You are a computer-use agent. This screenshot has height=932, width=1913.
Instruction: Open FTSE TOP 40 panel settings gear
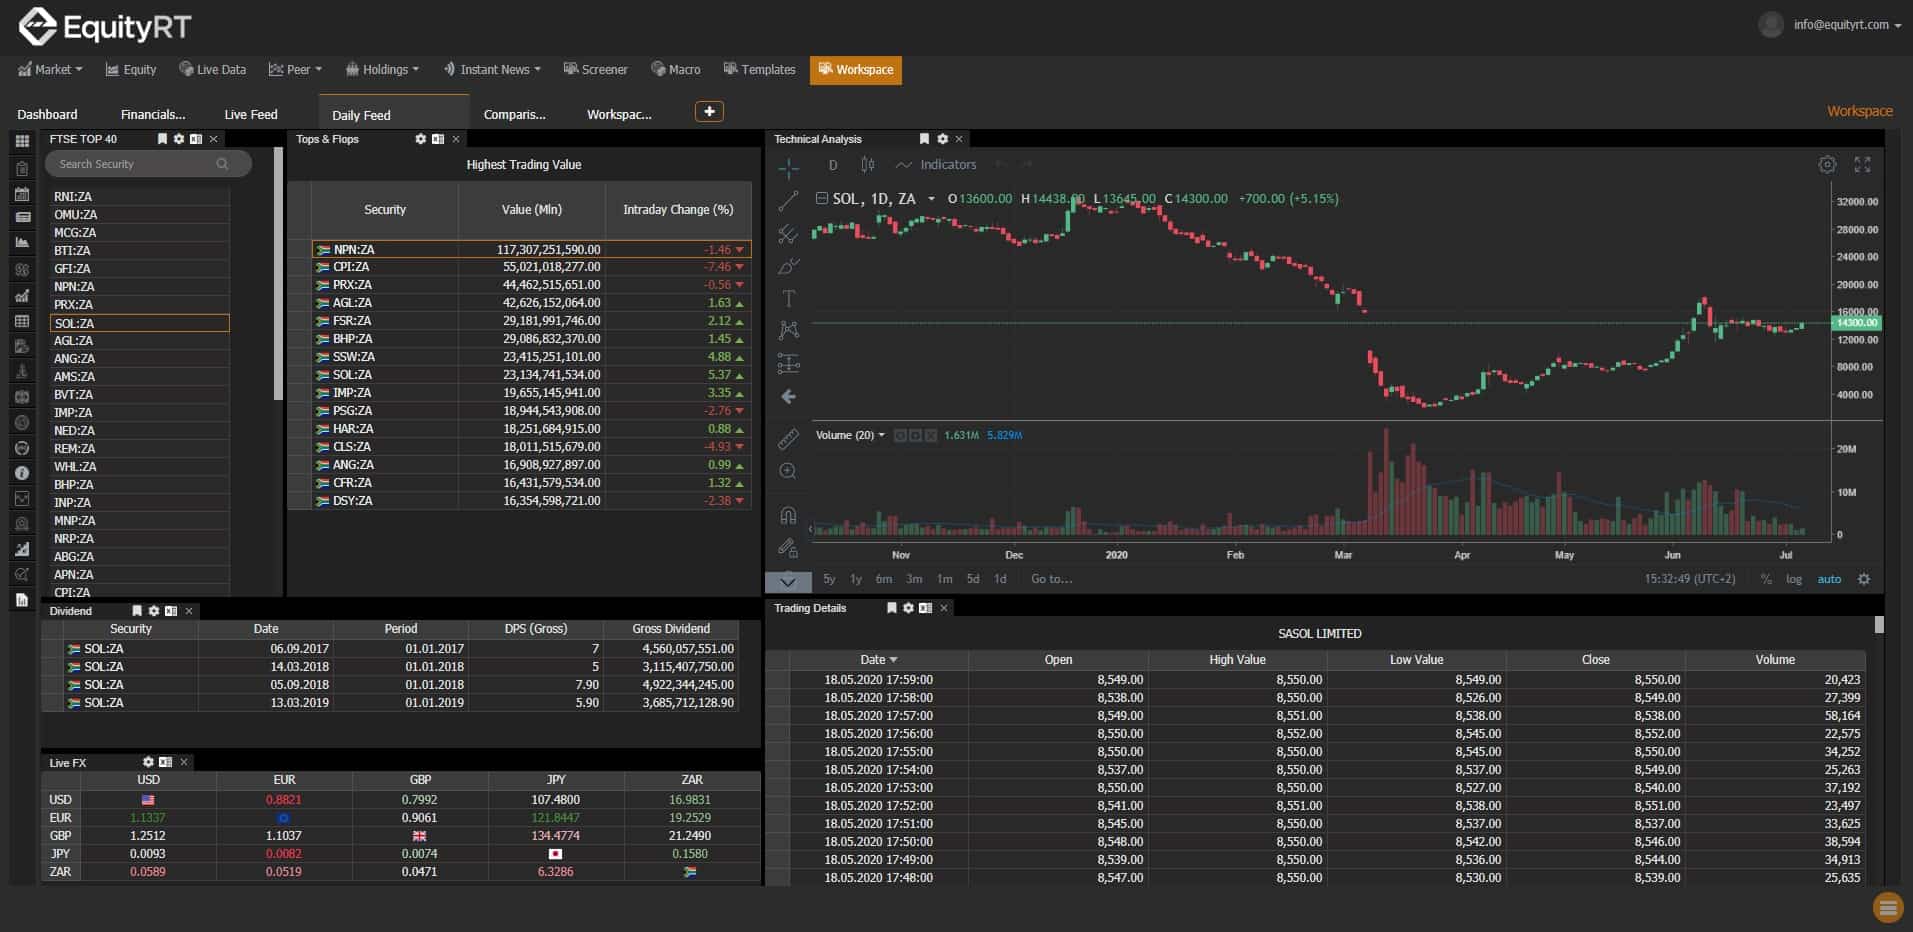click(x=179, y=139)
